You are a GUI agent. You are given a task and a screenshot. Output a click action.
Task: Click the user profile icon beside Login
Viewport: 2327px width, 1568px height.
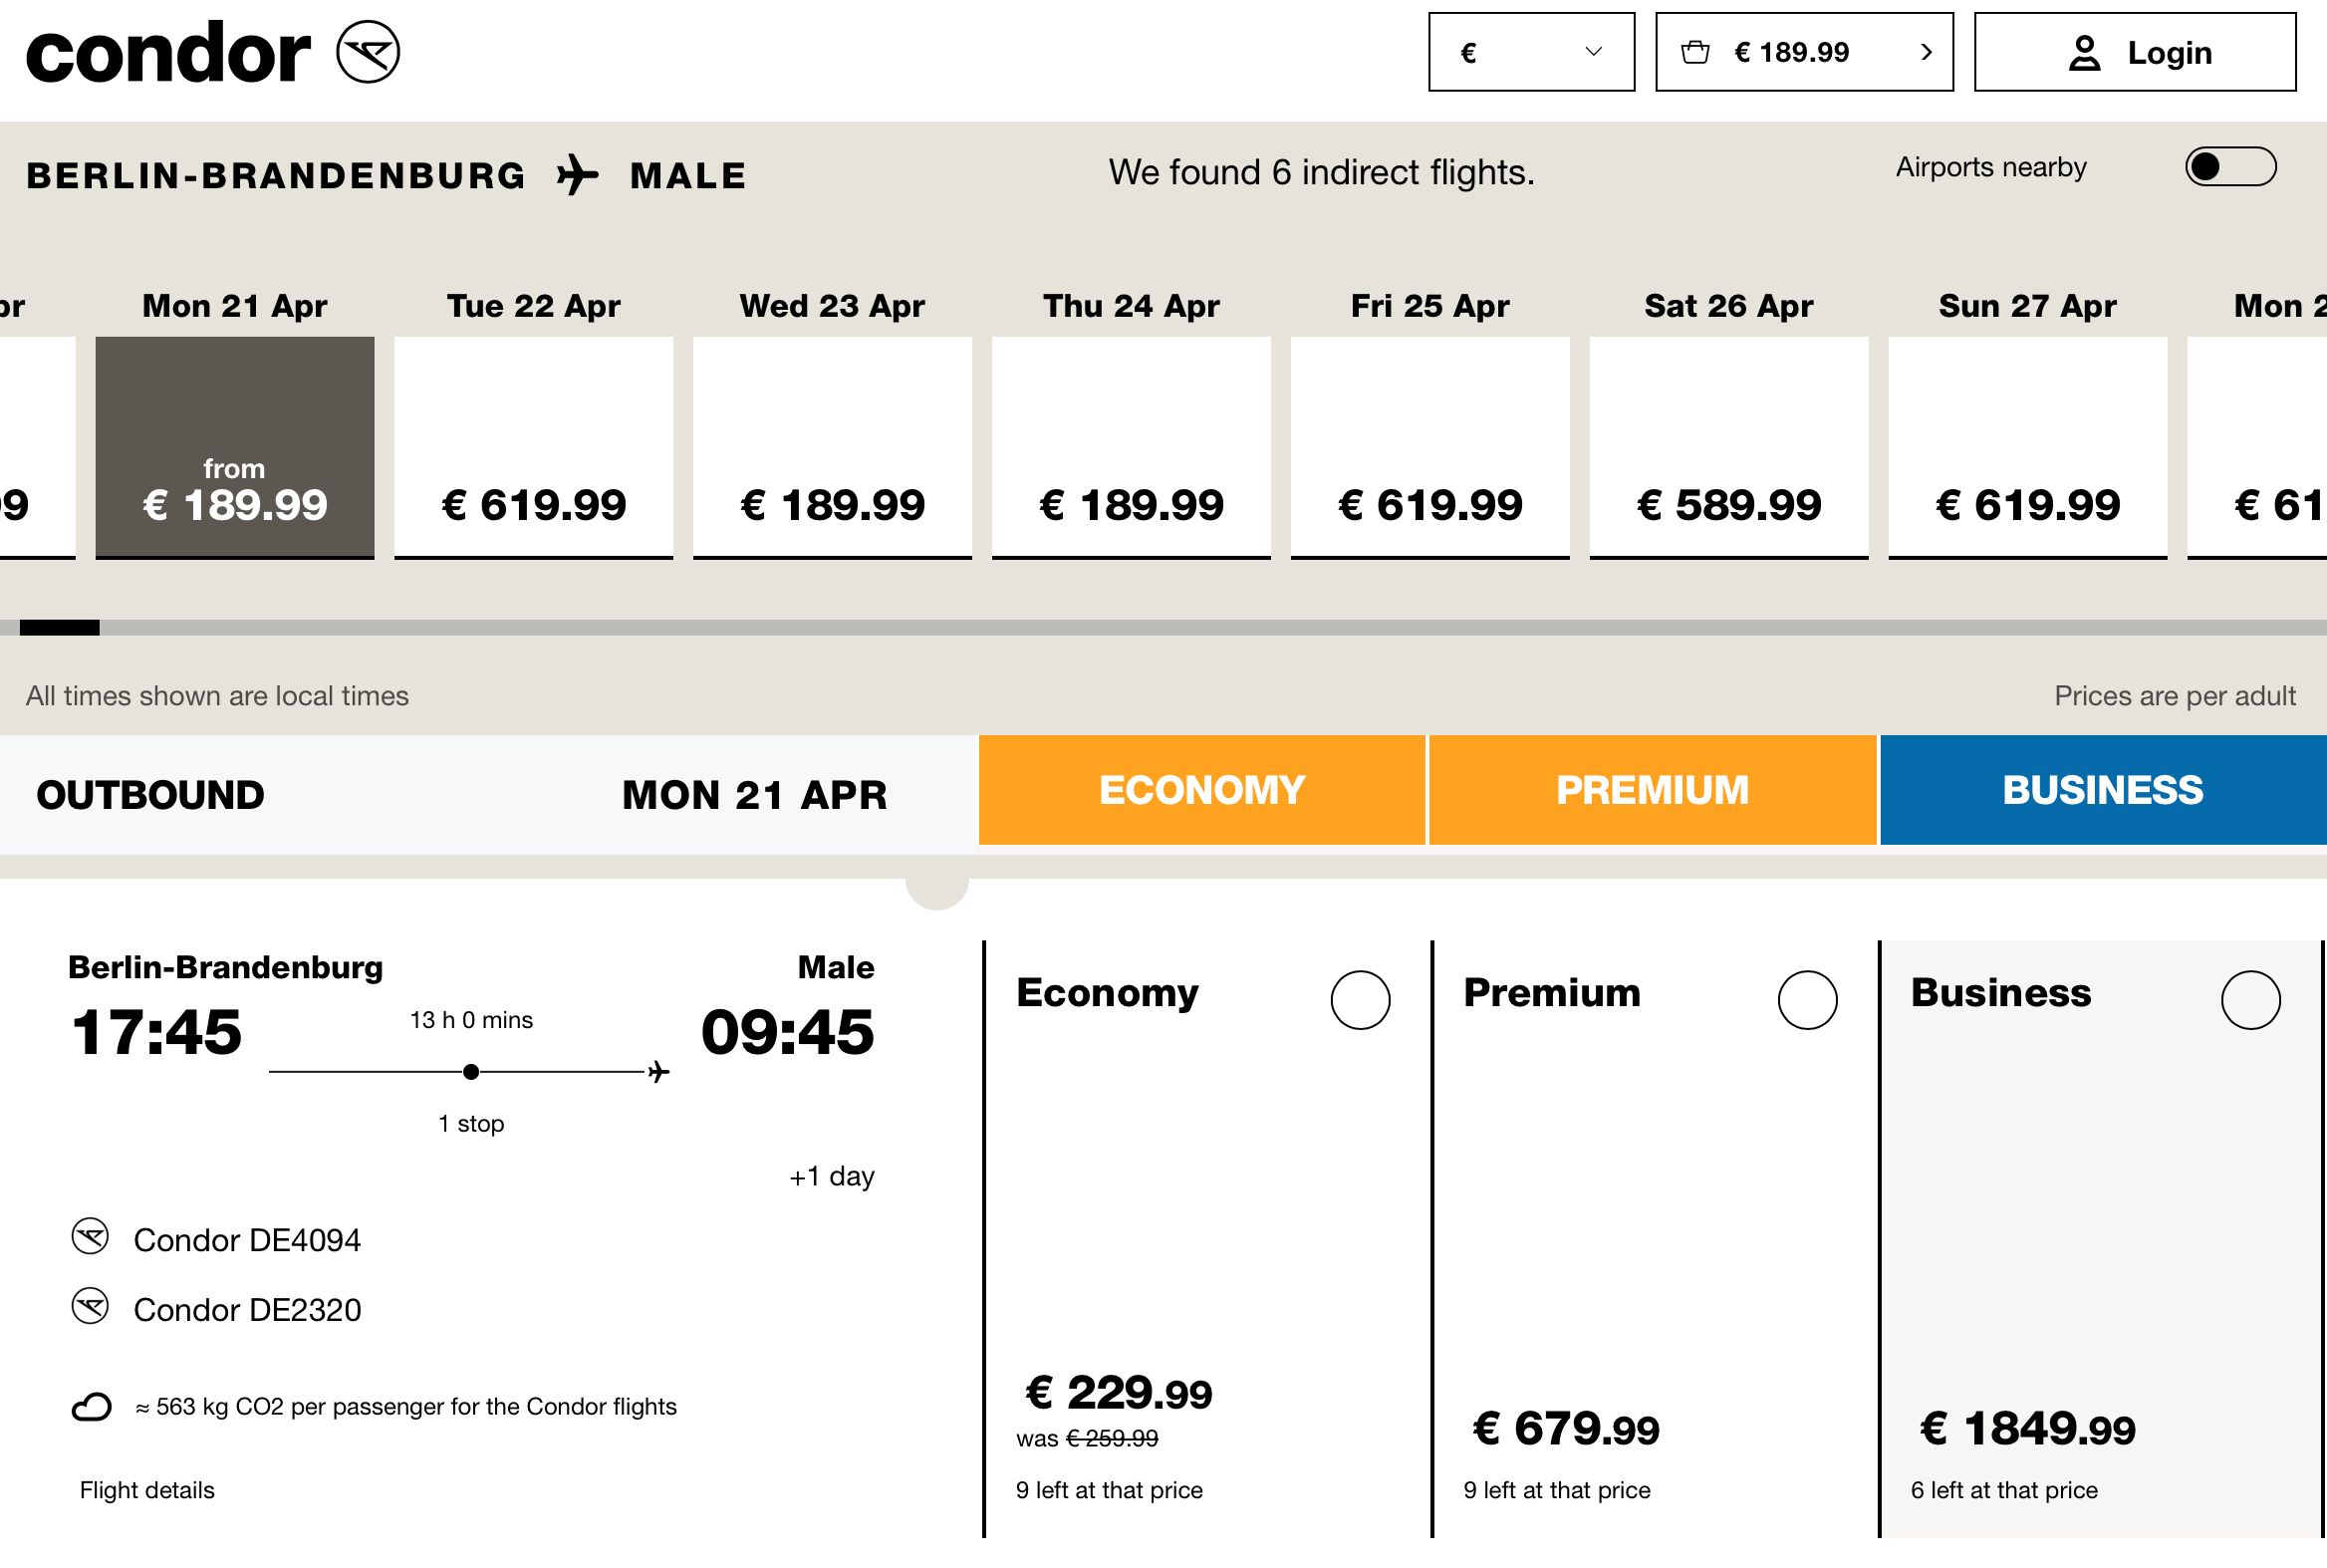click(x=2084, y=53)
